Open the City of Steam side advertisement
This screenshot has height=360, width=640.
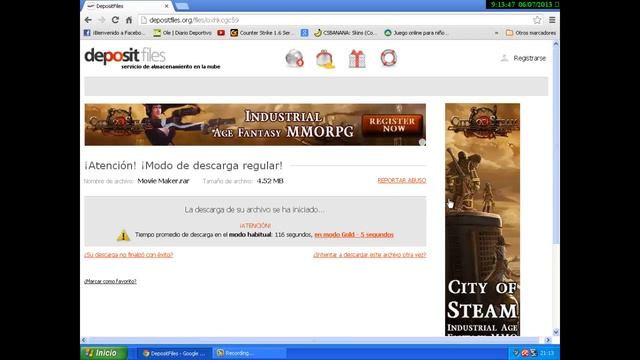click(482, 220)
